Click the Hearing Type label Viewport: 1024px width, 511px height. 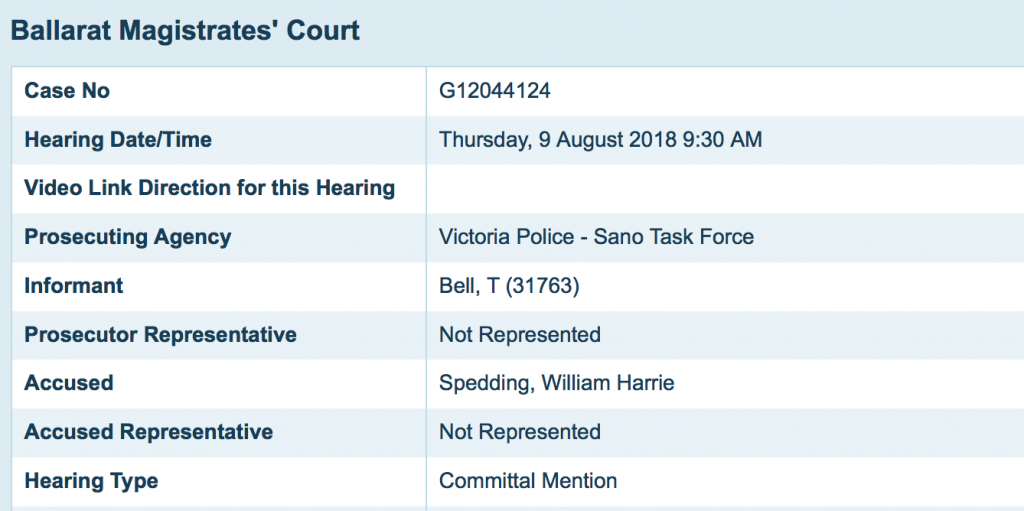(91, 481)
